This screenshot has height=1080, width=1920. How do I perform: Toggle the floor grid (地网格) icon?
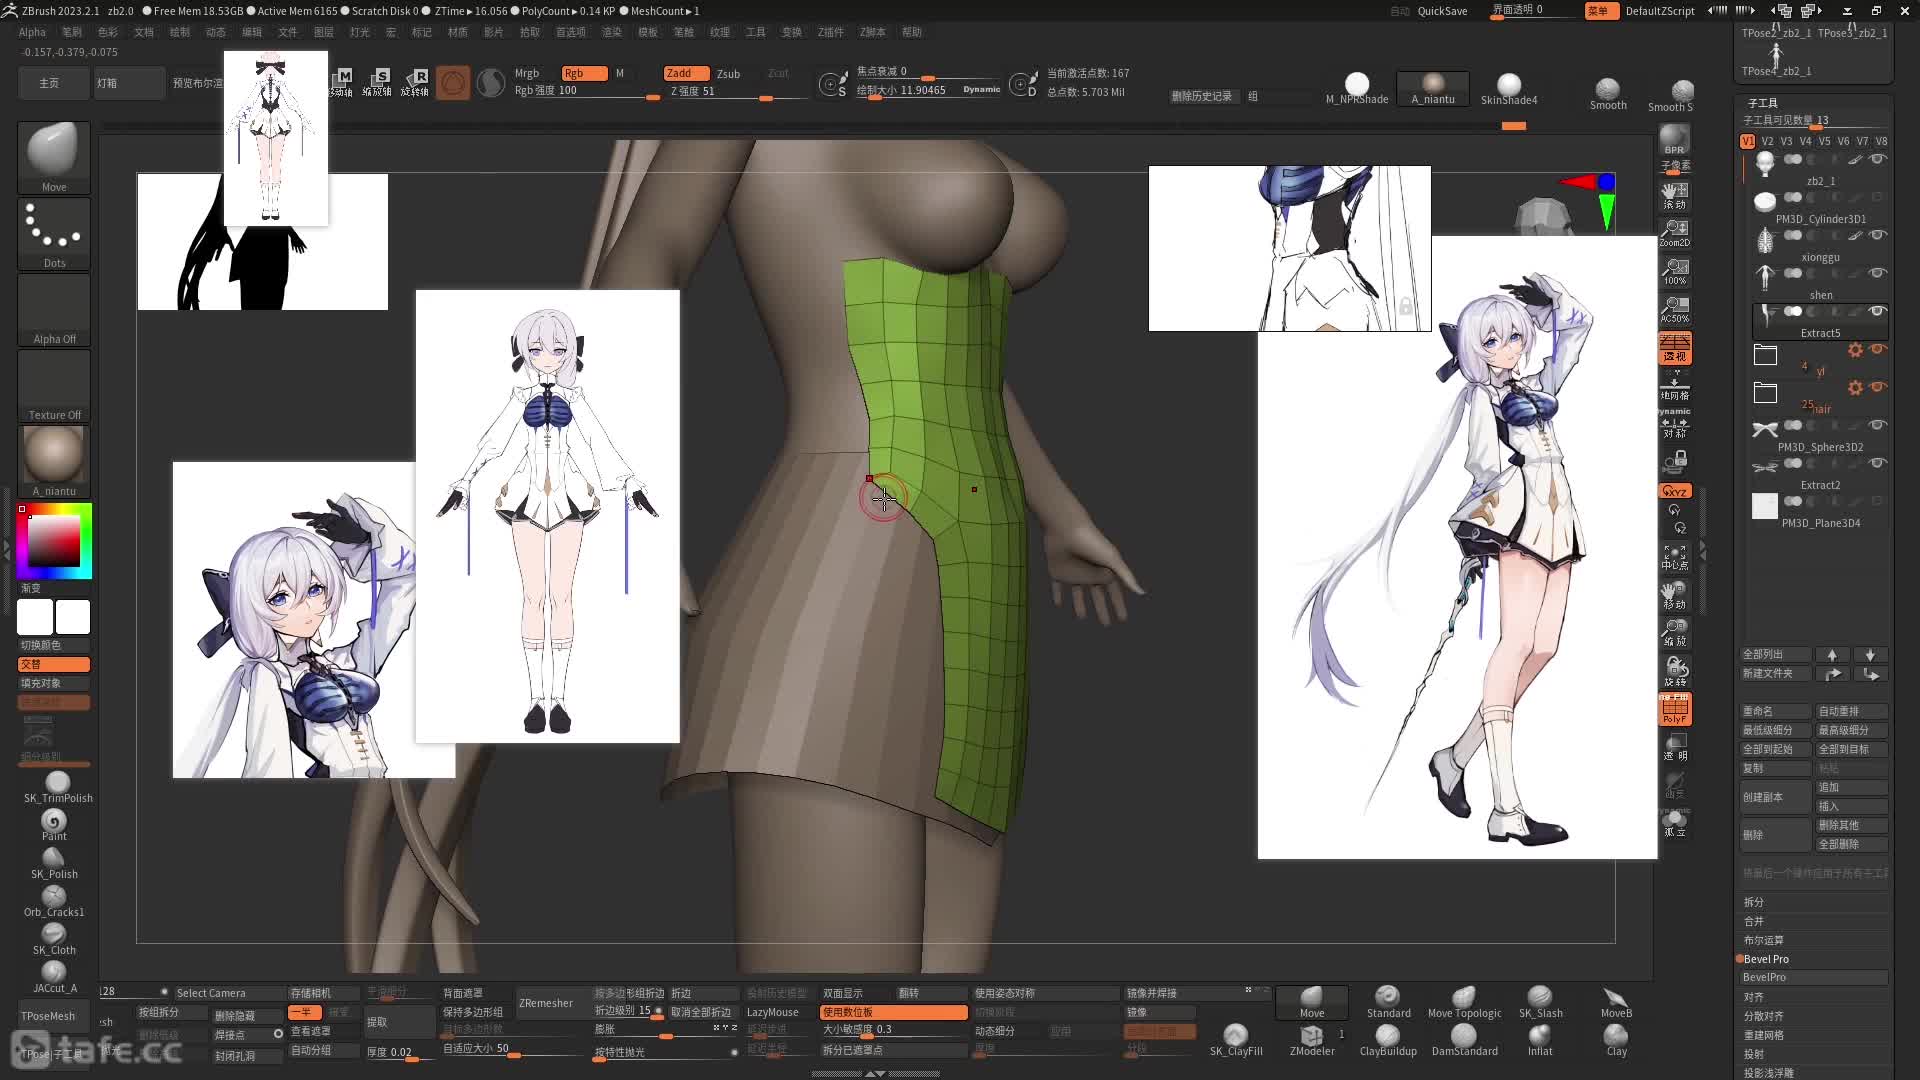coord(1675,386)
